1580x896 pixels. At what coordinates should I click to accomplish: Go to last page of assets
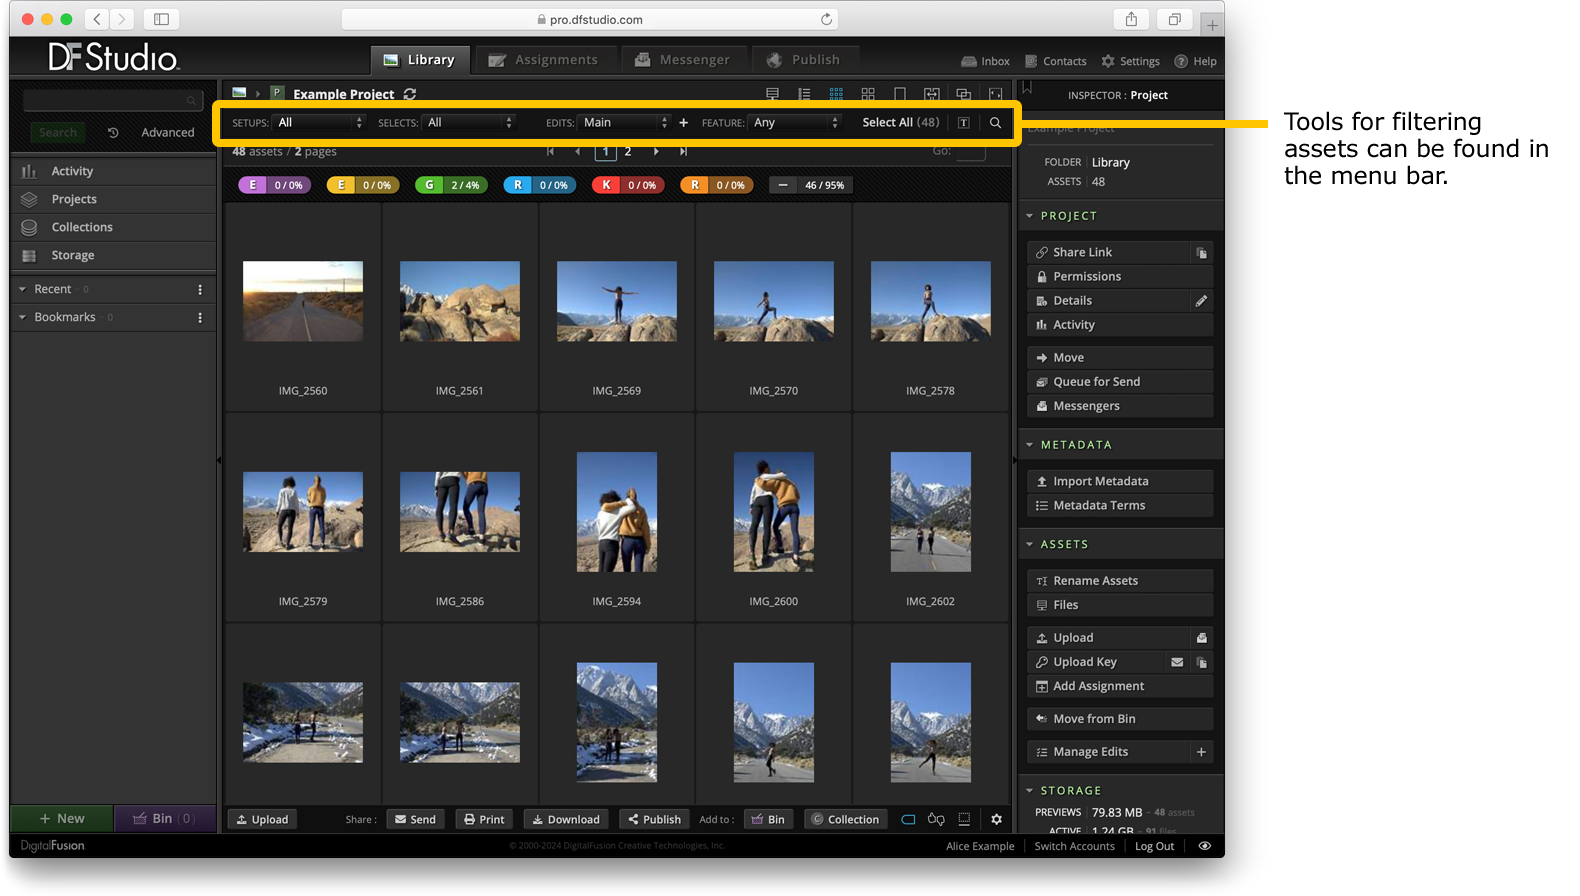[683, 152]
